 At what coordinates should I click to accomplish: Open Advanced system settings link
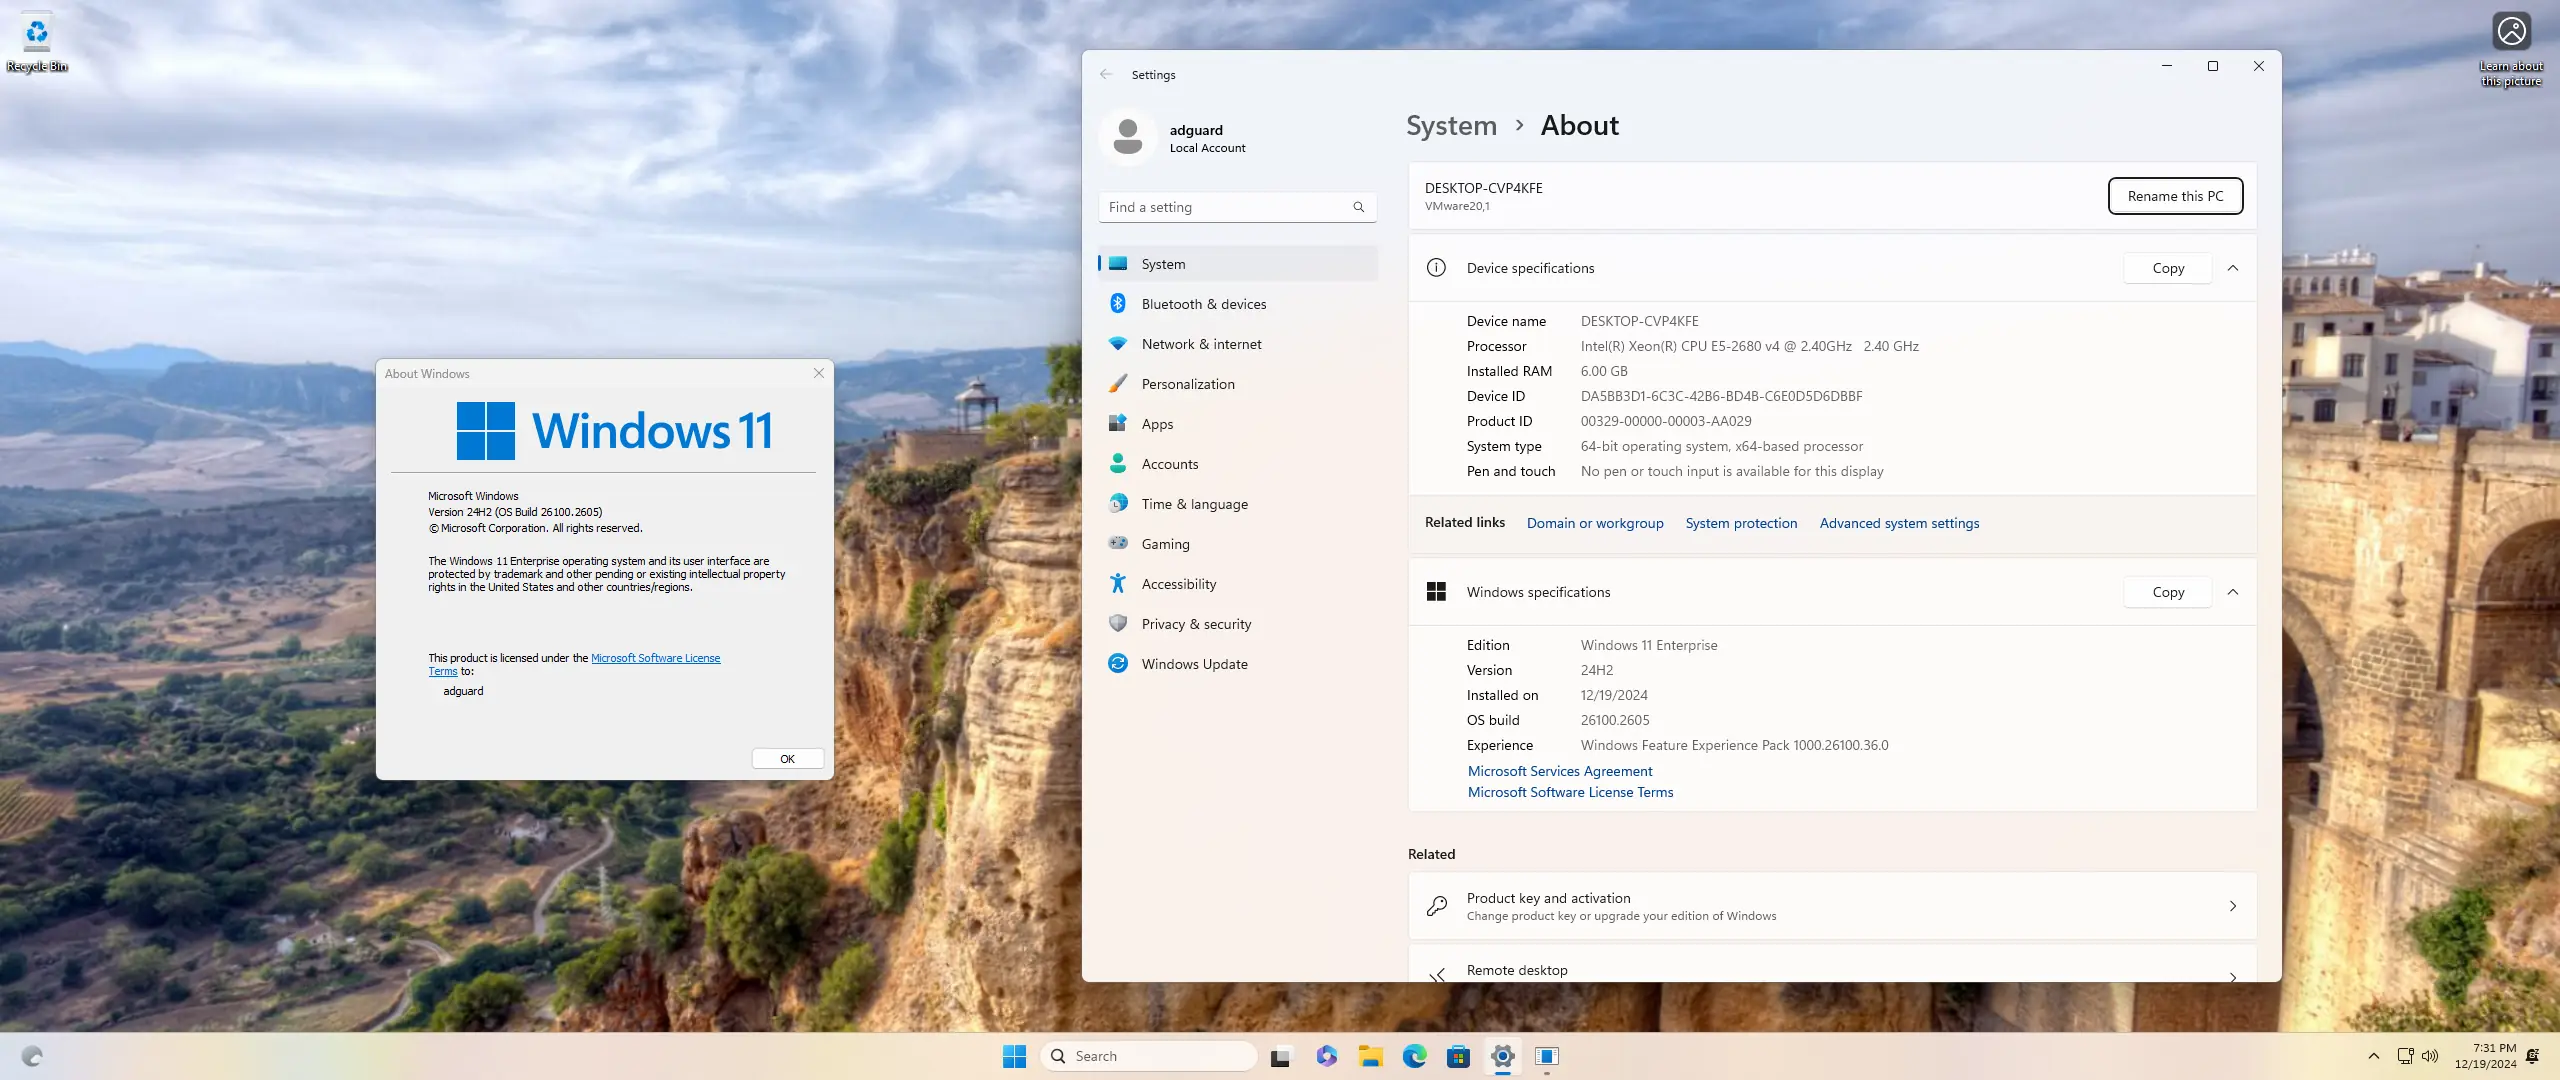(x=1899, y=523)
